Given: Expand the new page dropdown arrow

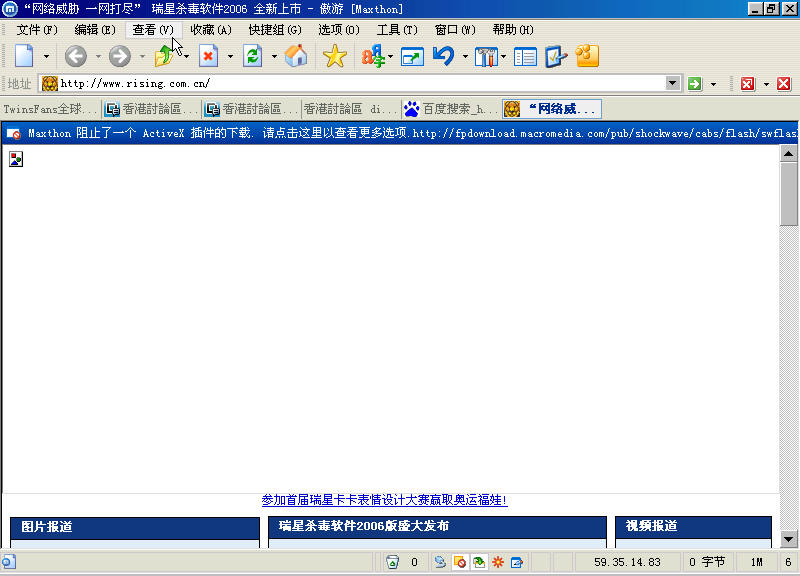Looking at the screenshot, I should pyautogui.click(x=46, y=56).
